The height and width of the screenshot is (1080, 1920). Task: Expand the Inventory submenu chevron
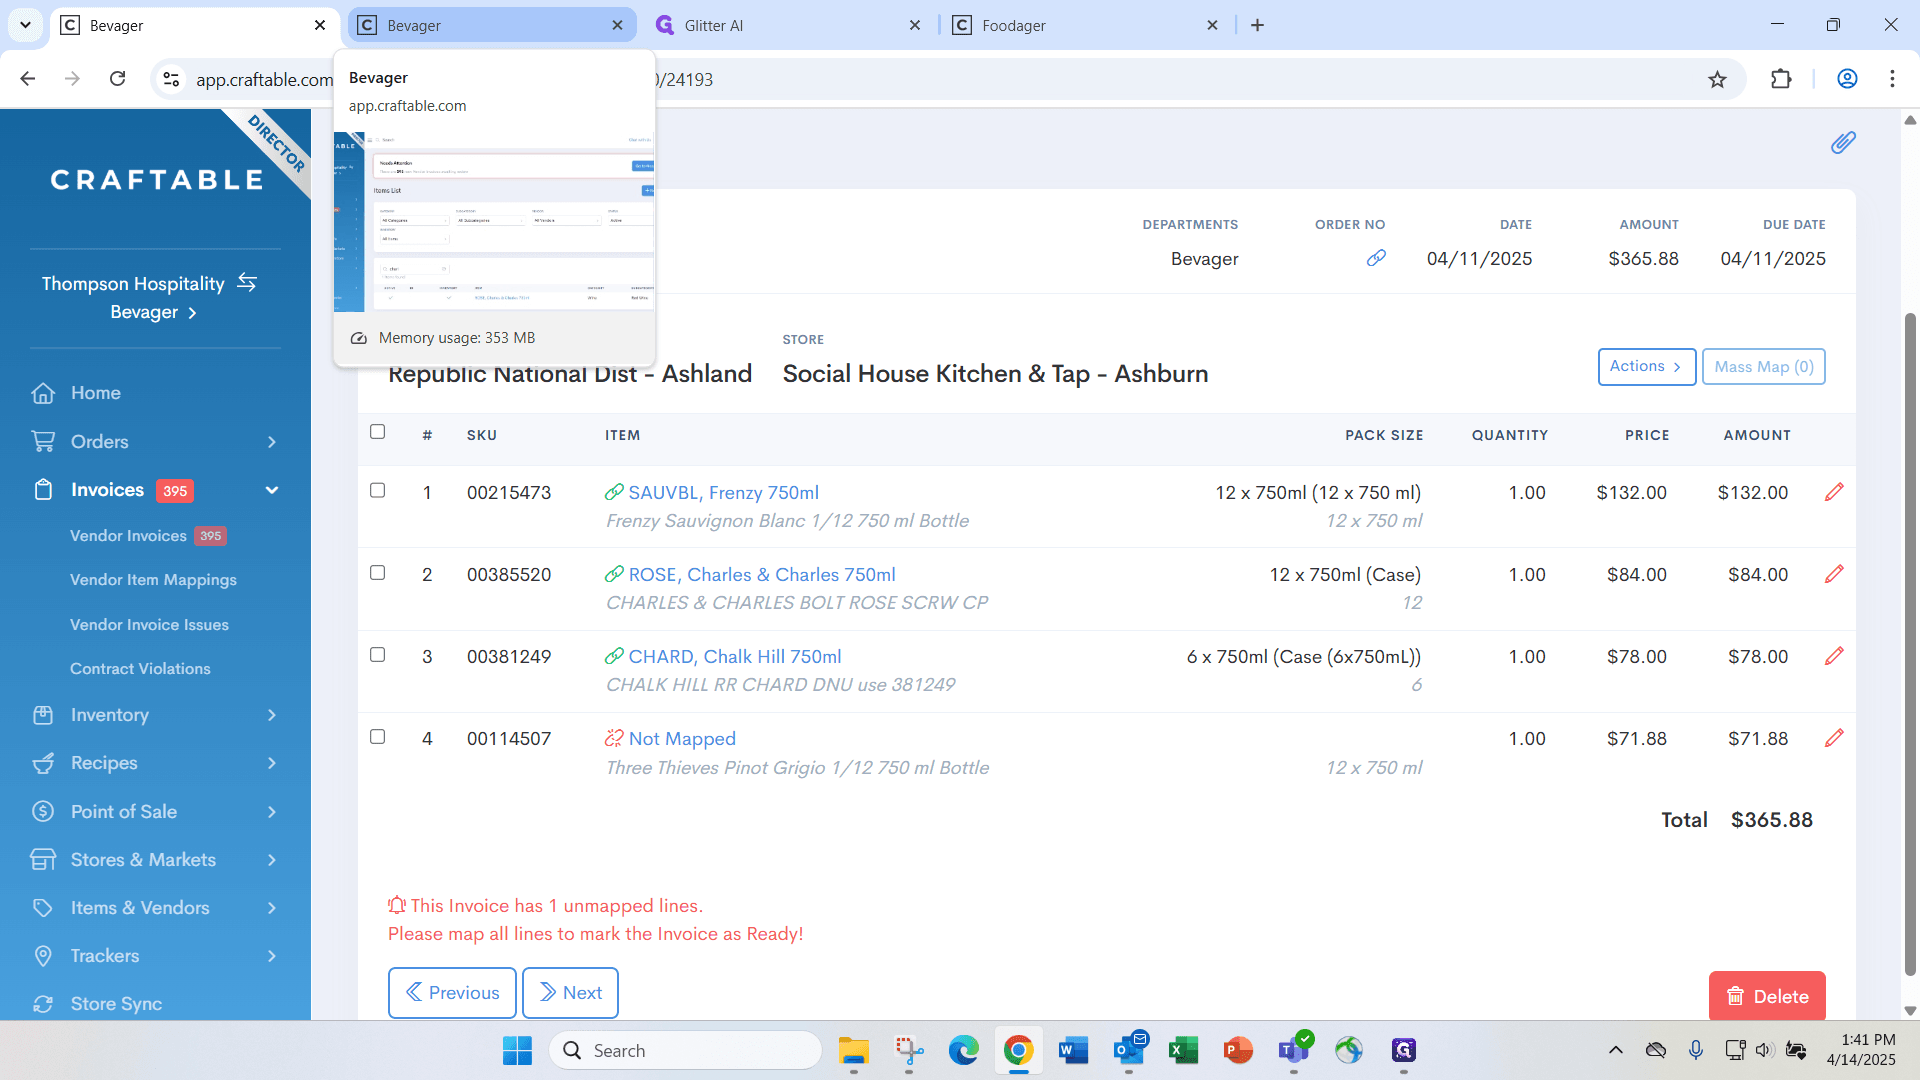(271, 715)
